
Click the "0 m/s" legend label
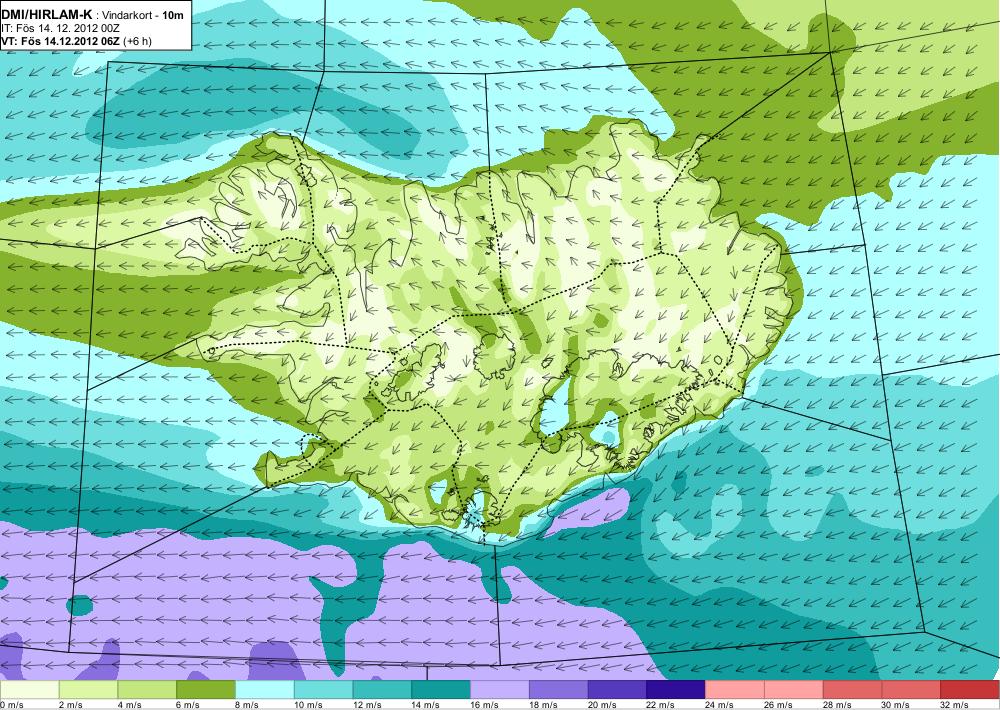pyautogui.click(x=12, y=705)
